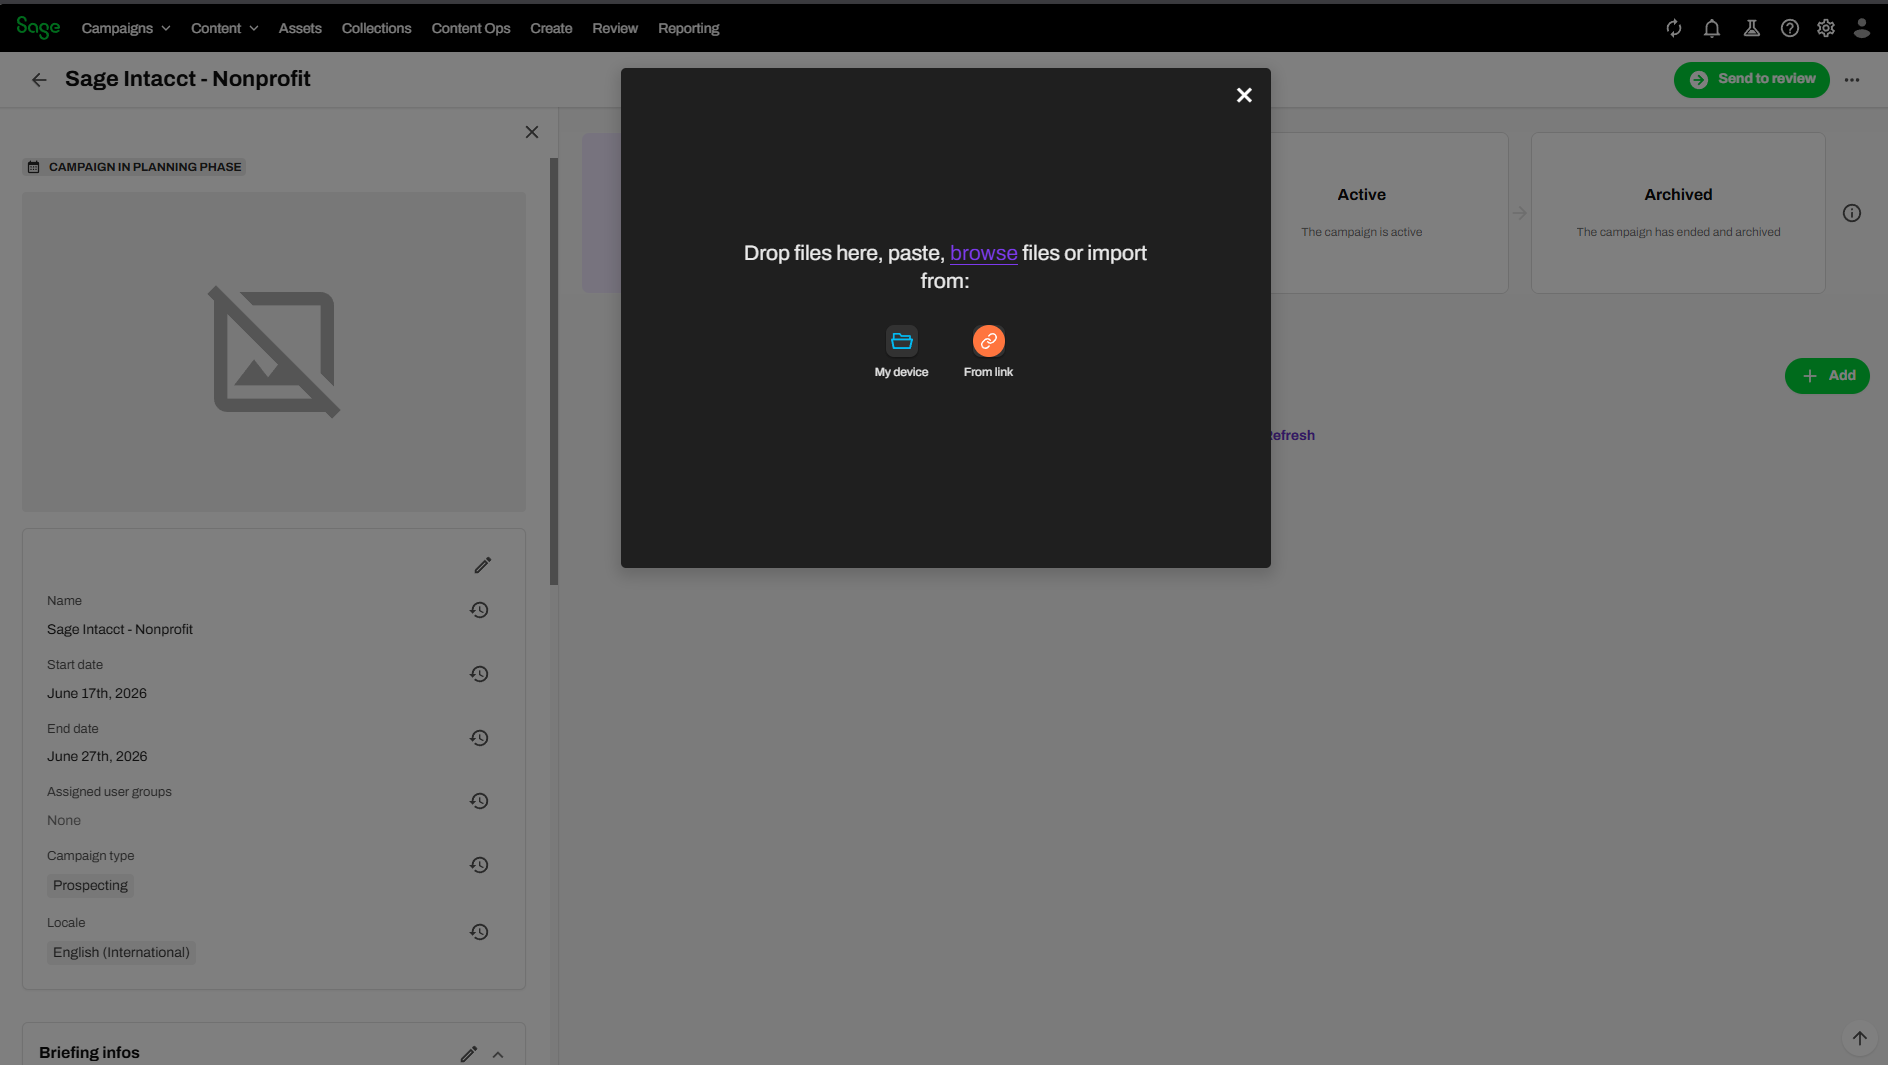View history for Assigned user groups

pos(479,801)
